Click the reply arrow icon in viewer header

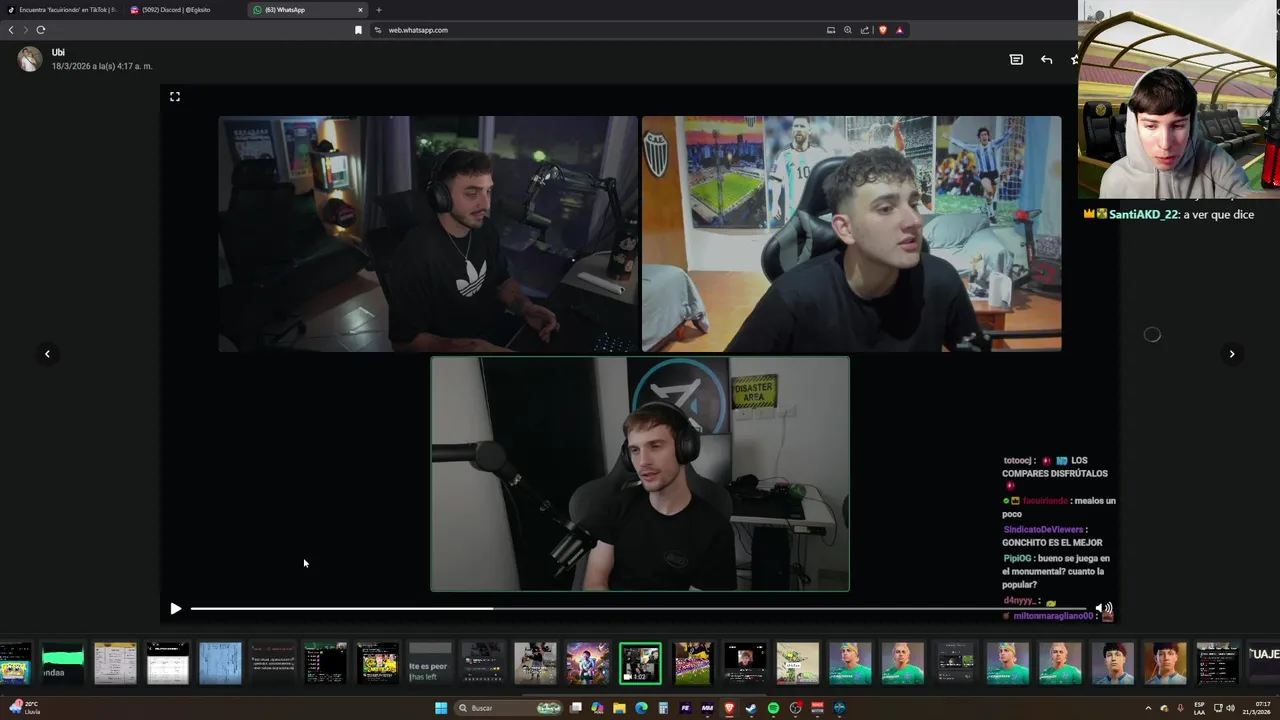1046,60
